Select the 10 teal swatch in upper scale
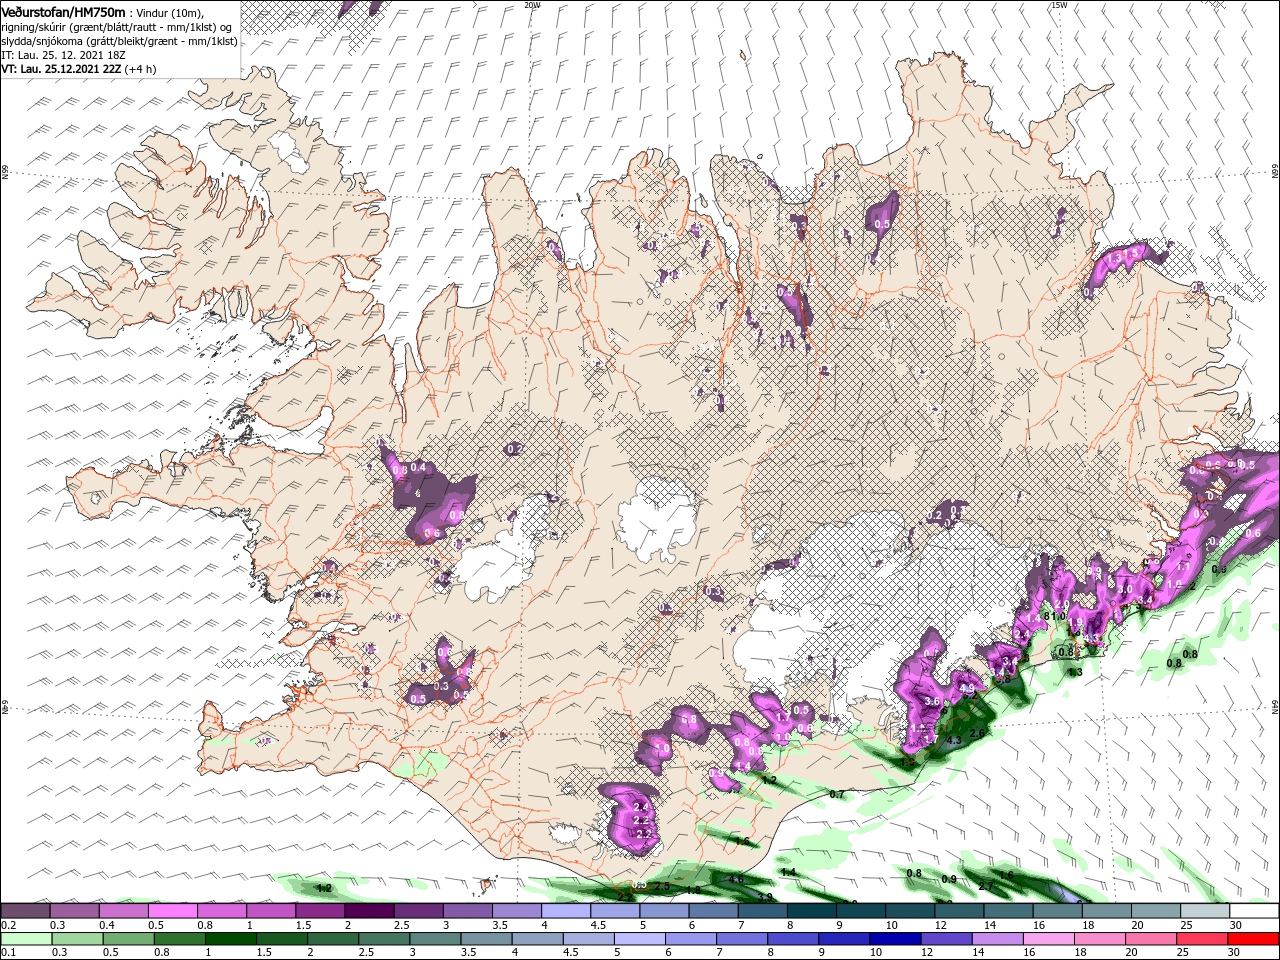The image size is (1280, 960). point(910,911)
